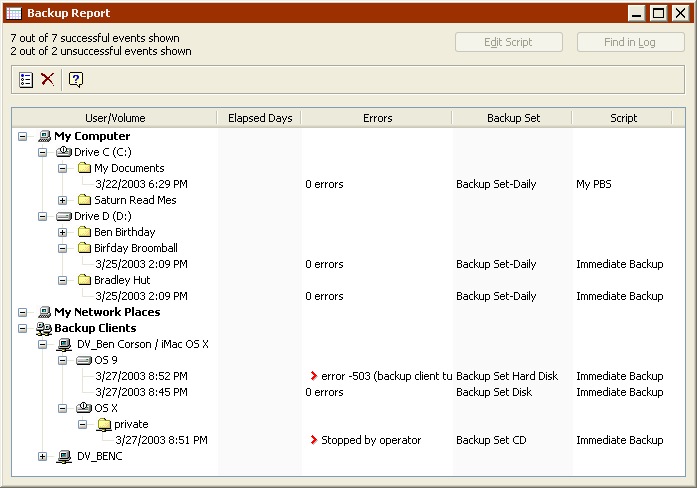Click the OS 9 drive icon
The image size is (697, 488).
(84, 360)
